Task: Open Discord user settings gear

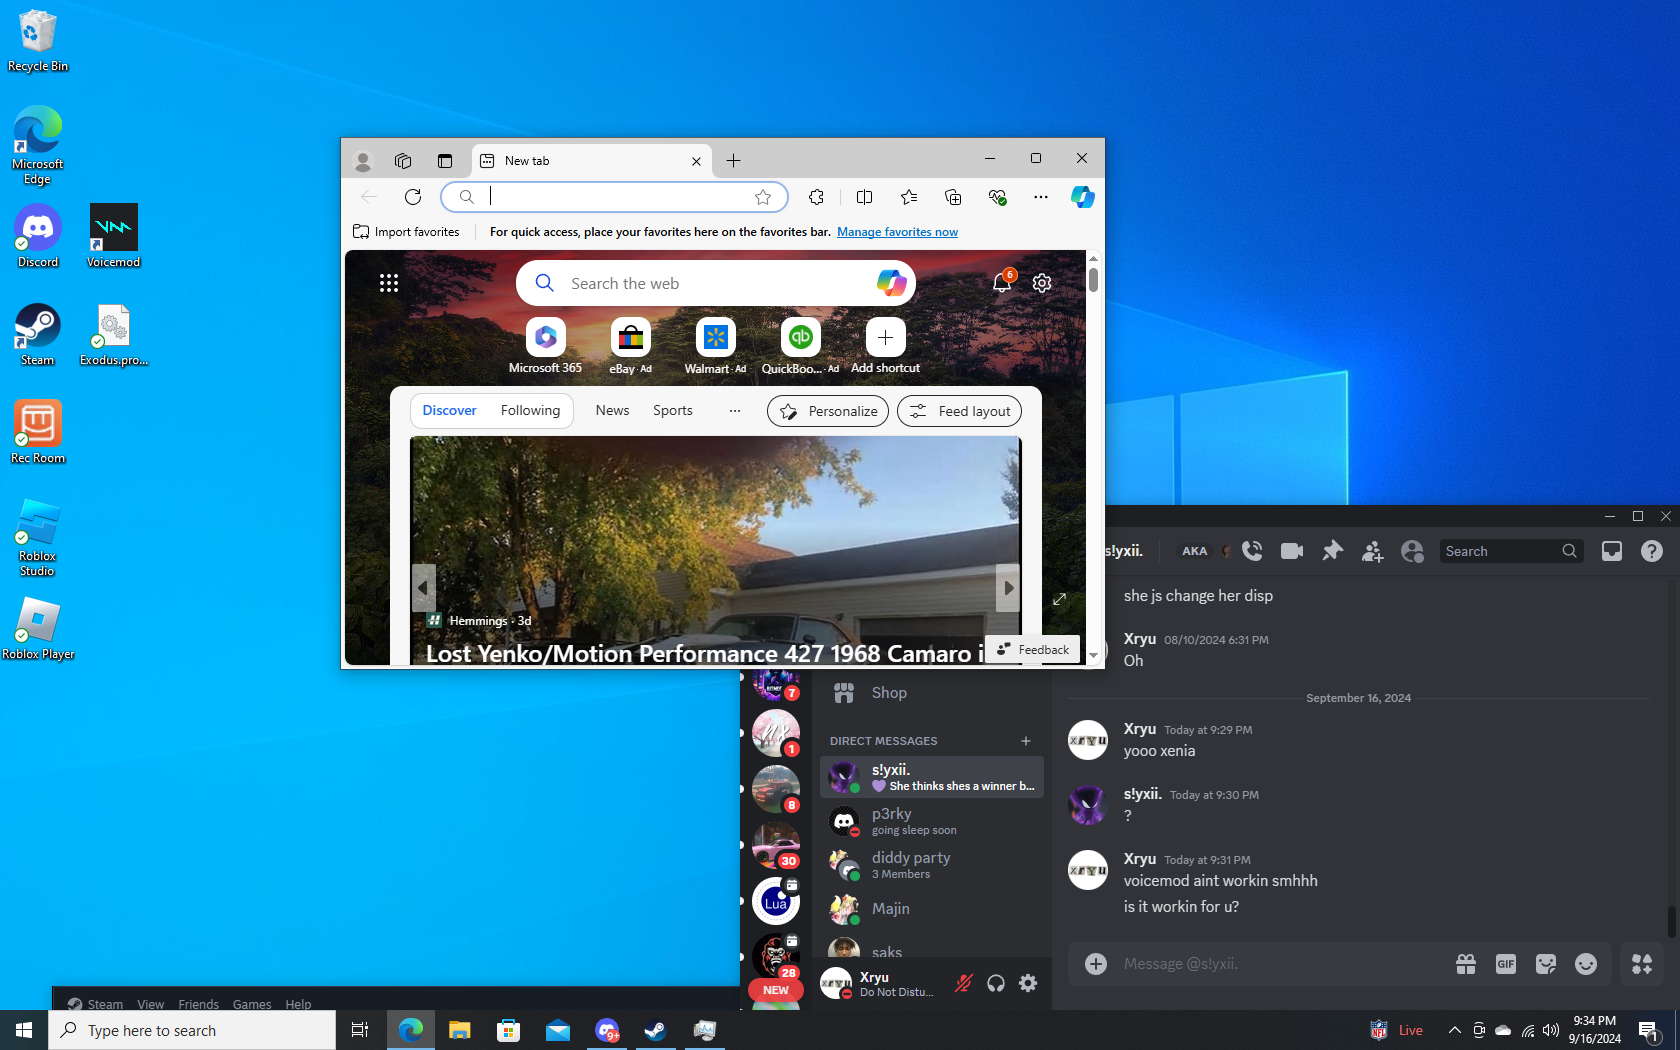Action: [x=1028, y=984]
